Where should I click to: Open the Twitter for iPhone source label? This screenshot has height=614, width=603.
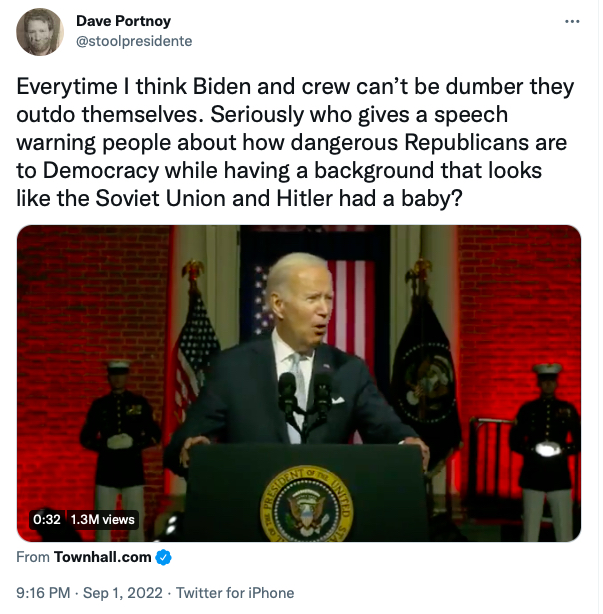pos(234,594)
